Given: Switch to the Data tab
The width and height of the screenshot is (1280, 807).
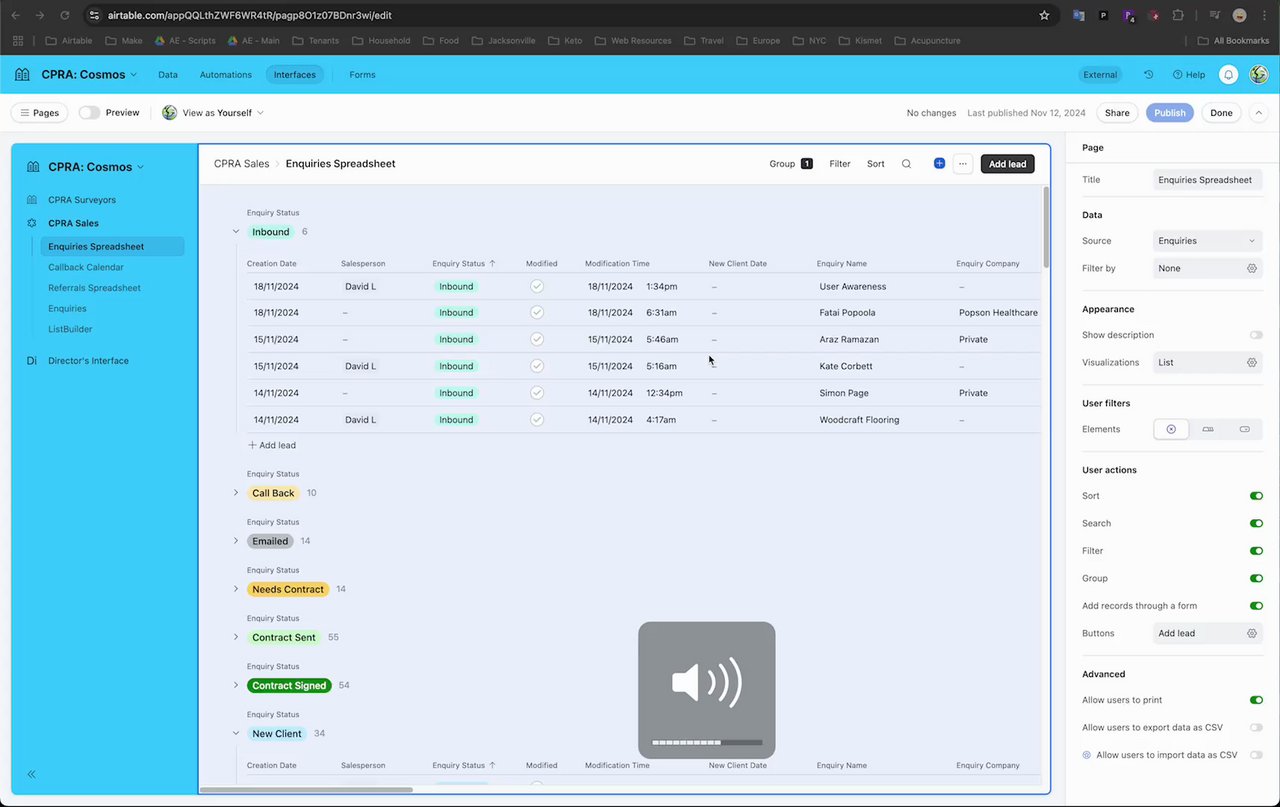Looking at the screenshot, I should click(168, 75).
